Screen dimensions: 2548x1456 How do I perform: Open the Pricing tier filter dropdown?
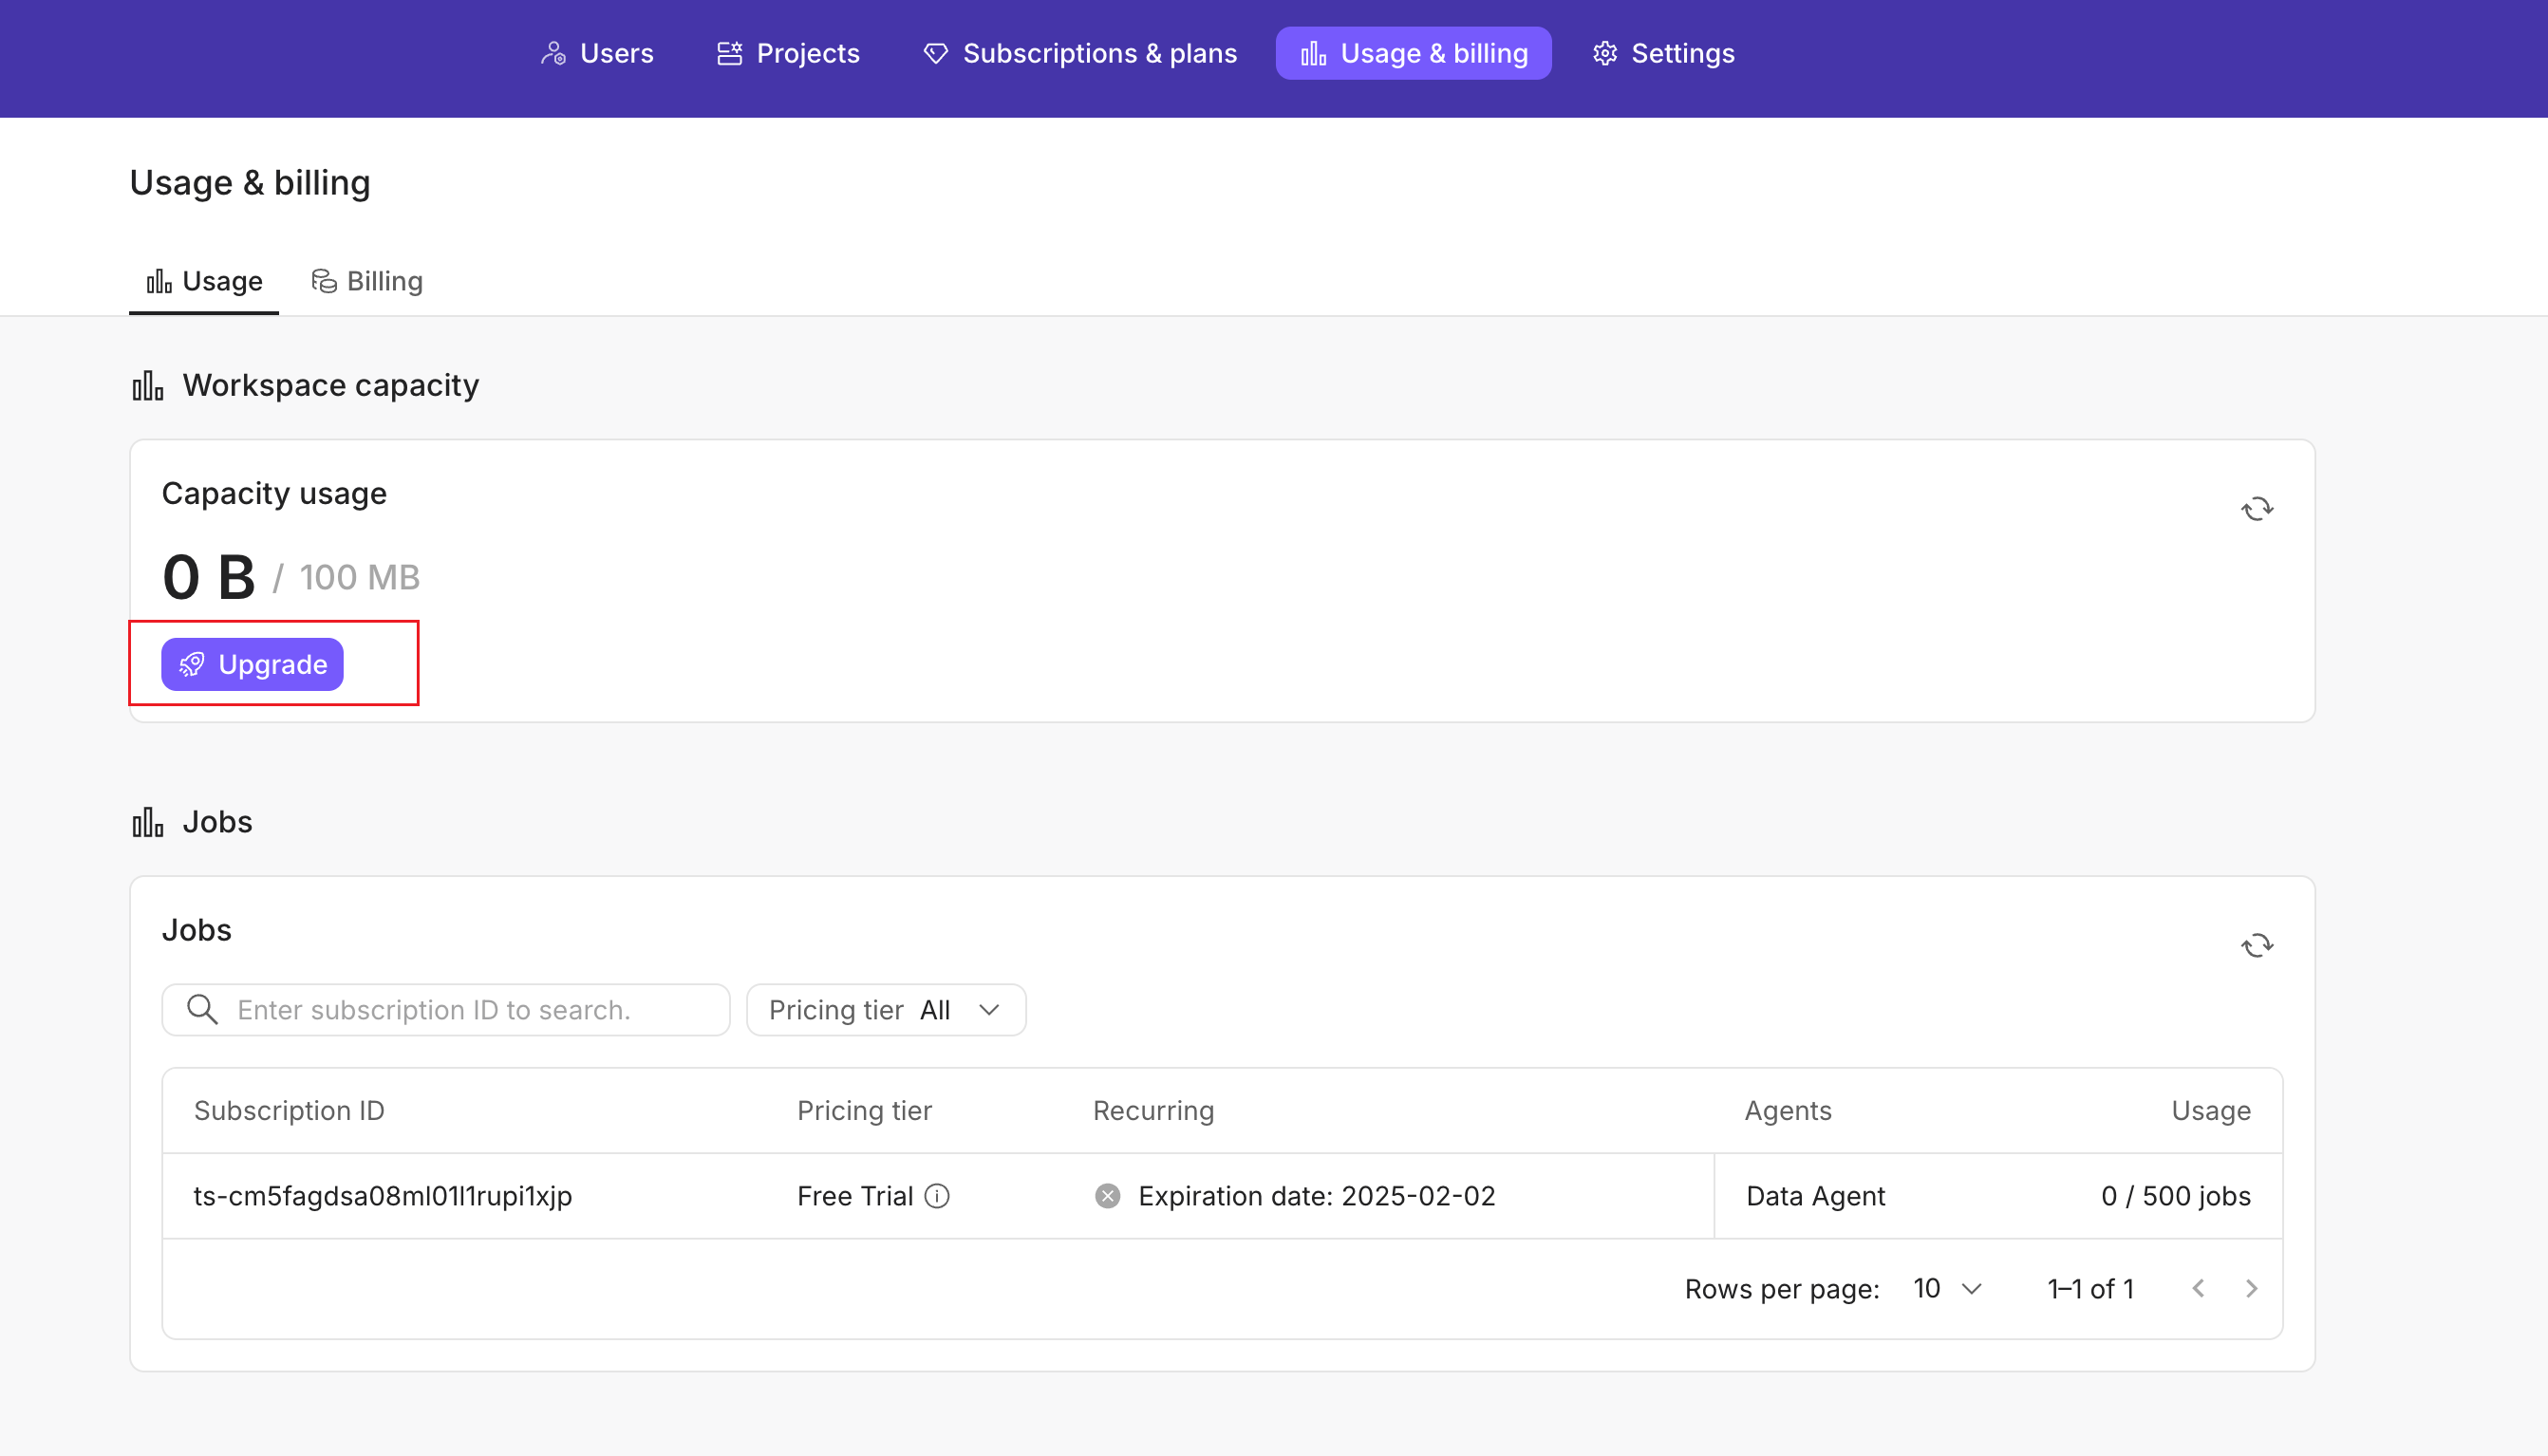click(885, 1010)
